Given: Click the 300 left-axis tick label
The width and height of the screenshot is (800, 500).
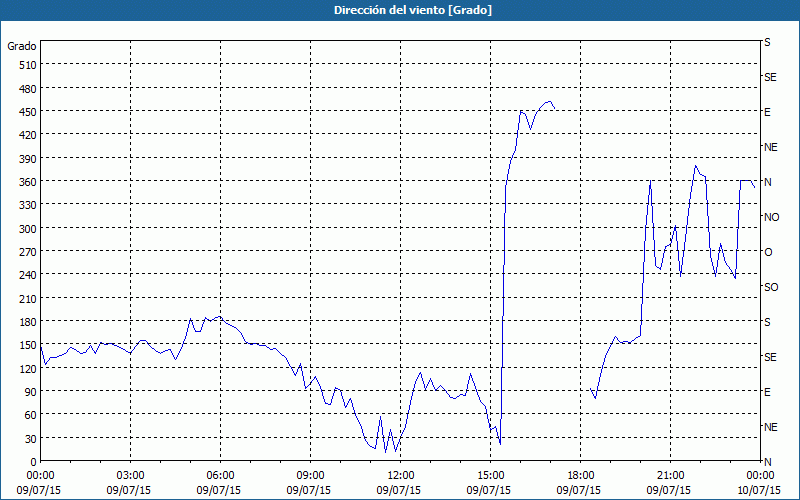Looking at the screenshot, I should pos(28,229).
